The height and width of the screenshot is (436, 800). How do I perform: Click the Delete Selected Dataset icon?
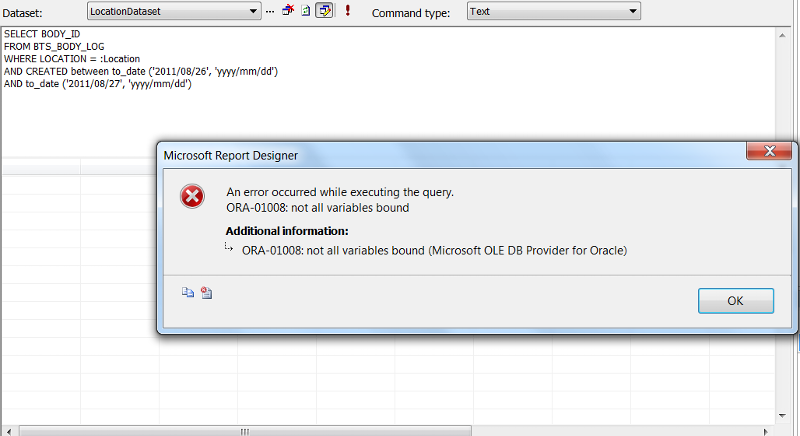(288, 10)
